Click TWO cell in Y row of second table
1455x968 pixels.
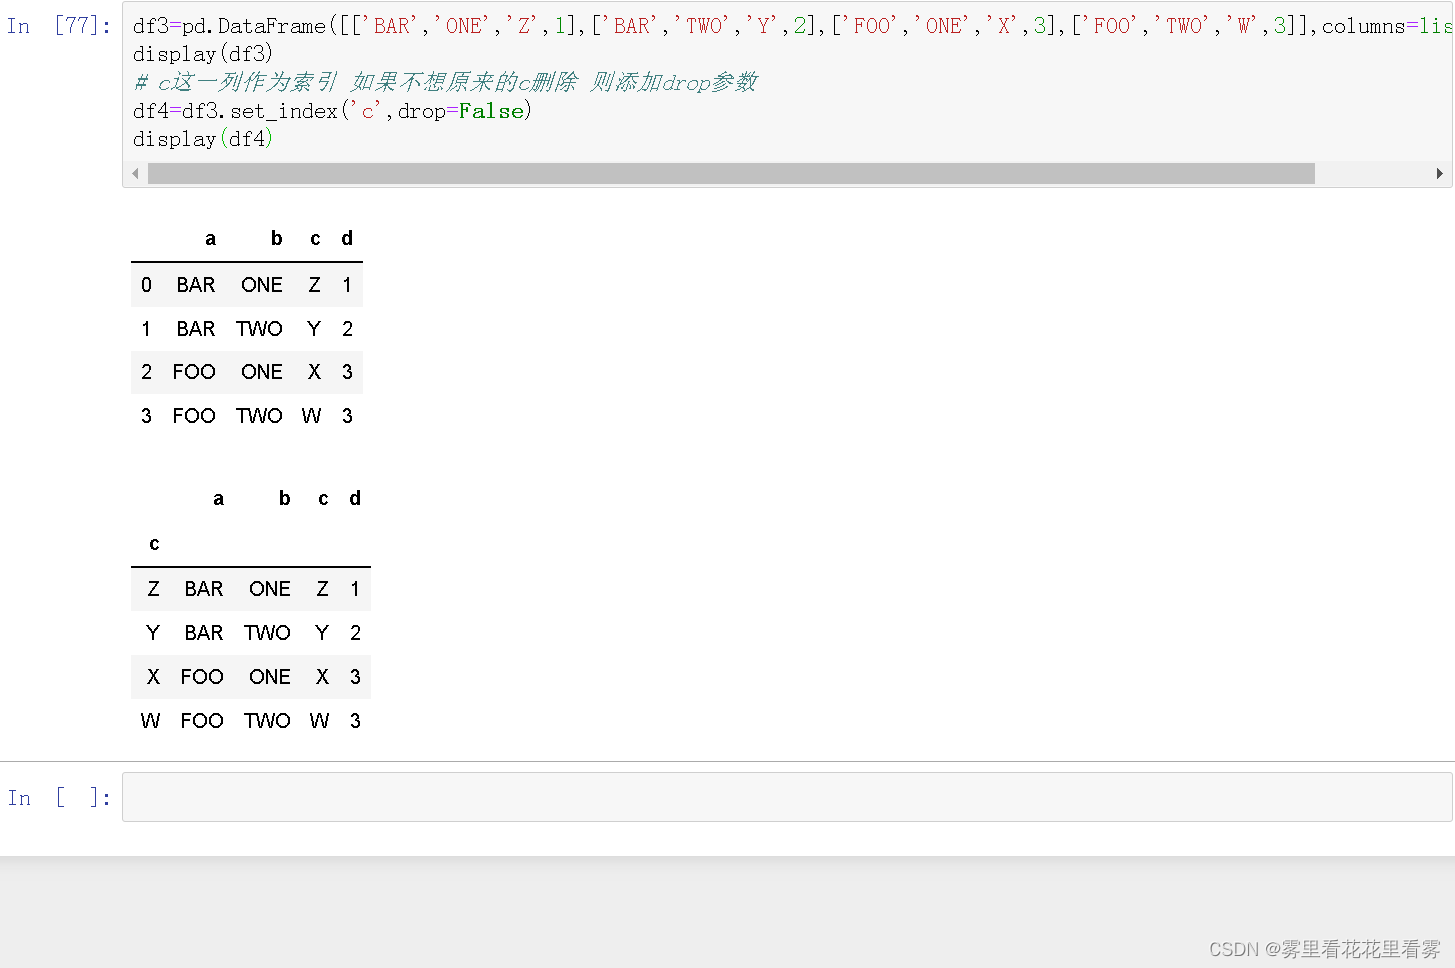tap(268, 633)
